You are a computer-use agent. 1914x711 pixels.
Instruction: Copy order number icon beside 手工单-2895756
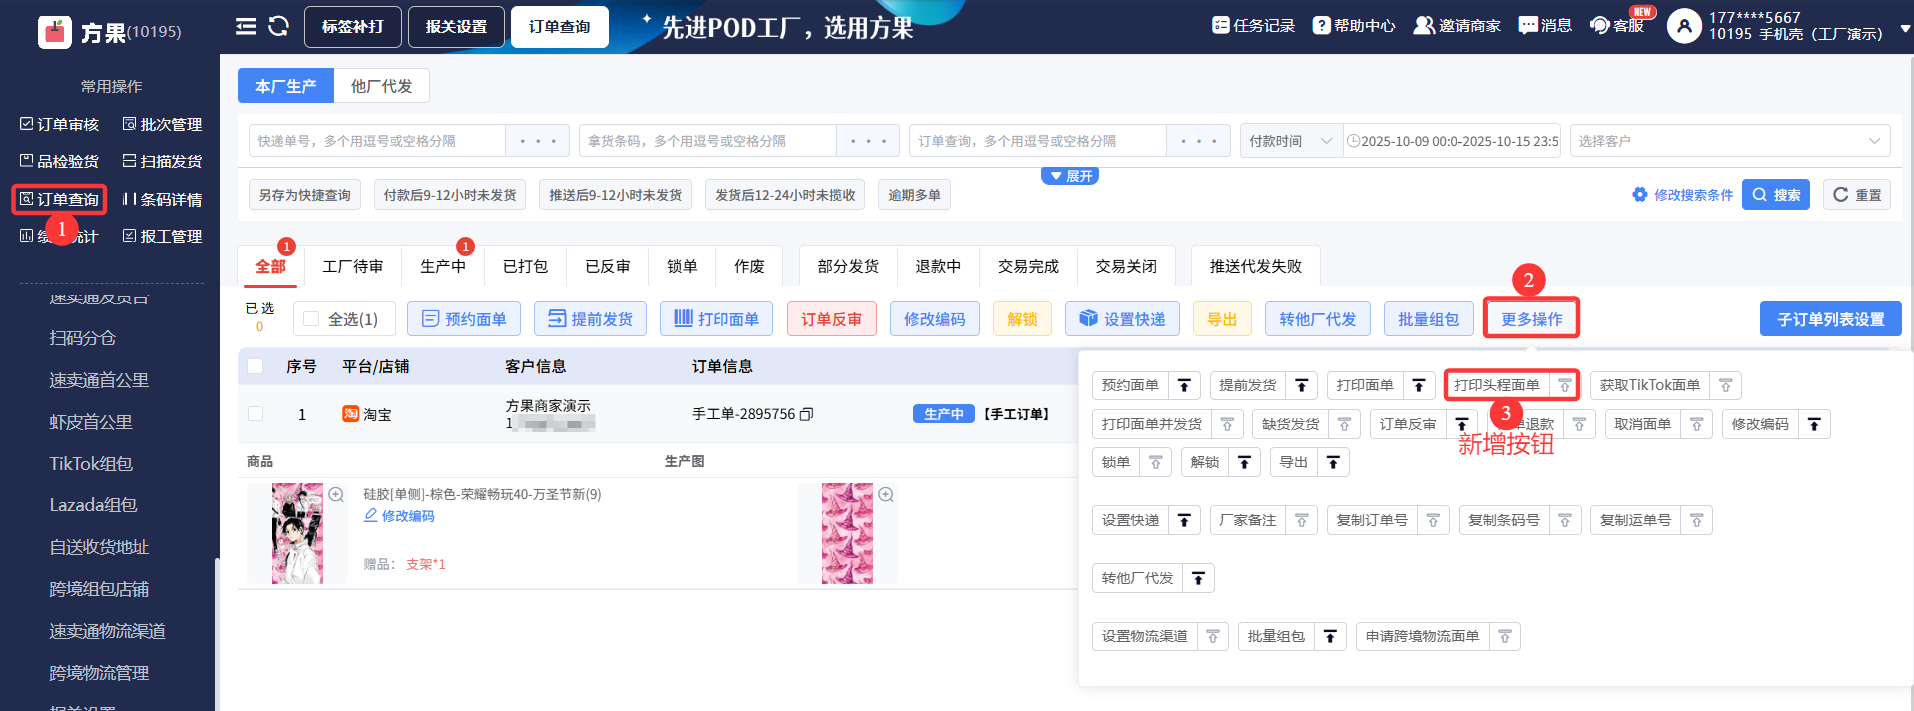click(x=807, y=414)
